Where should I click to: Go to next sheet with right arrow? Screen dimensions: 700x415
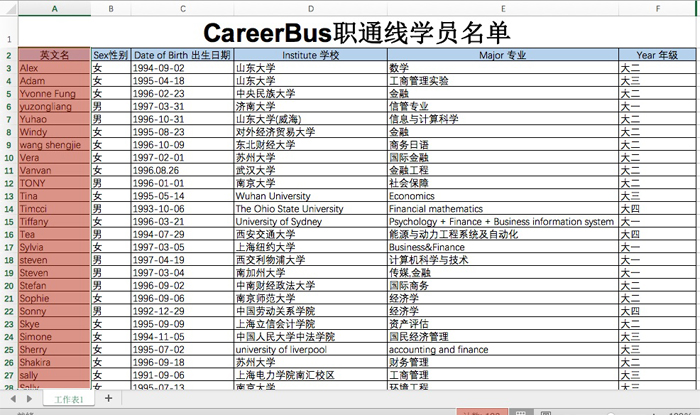tap(29, 398)
